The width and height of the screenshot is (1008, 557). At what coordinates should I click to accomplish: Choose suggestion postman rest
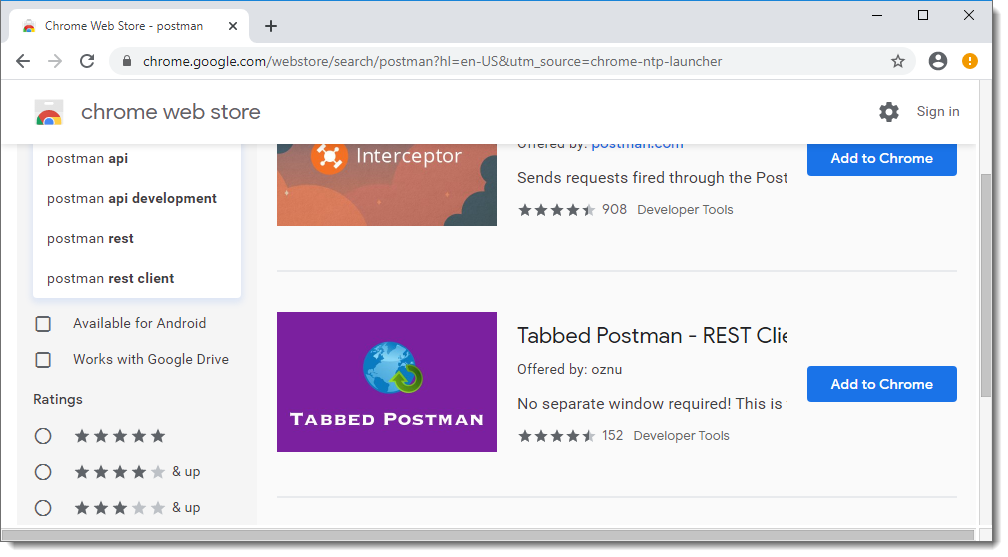pyautogui.click(x=90, y=238)
